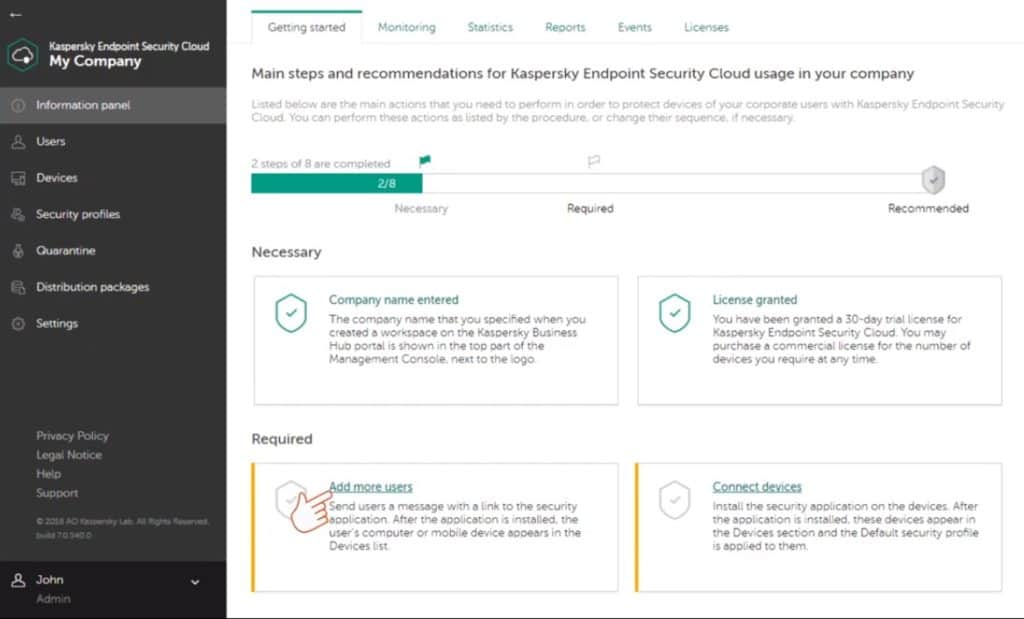Select Information panel in the sidebar
The image size is (1024, 619).
pos(113,105)
